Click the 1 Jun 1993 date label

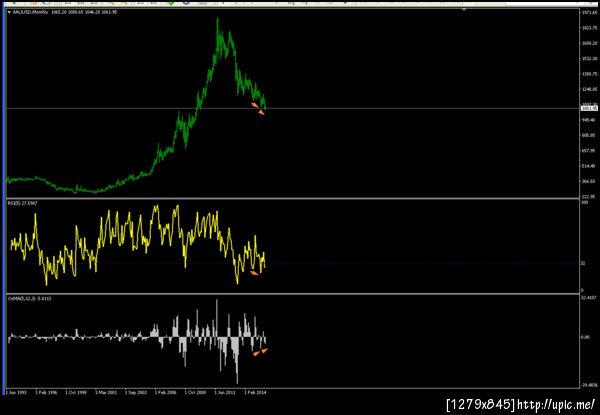tap(16, 392)
